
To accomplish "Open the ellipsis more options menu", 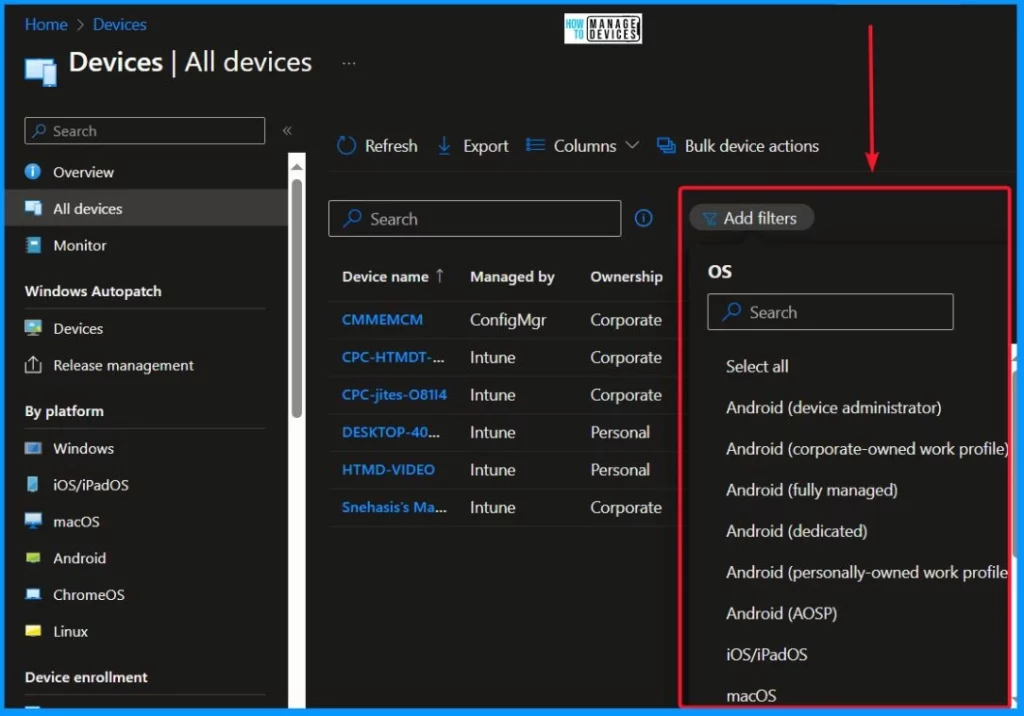I will coord(349,63).
